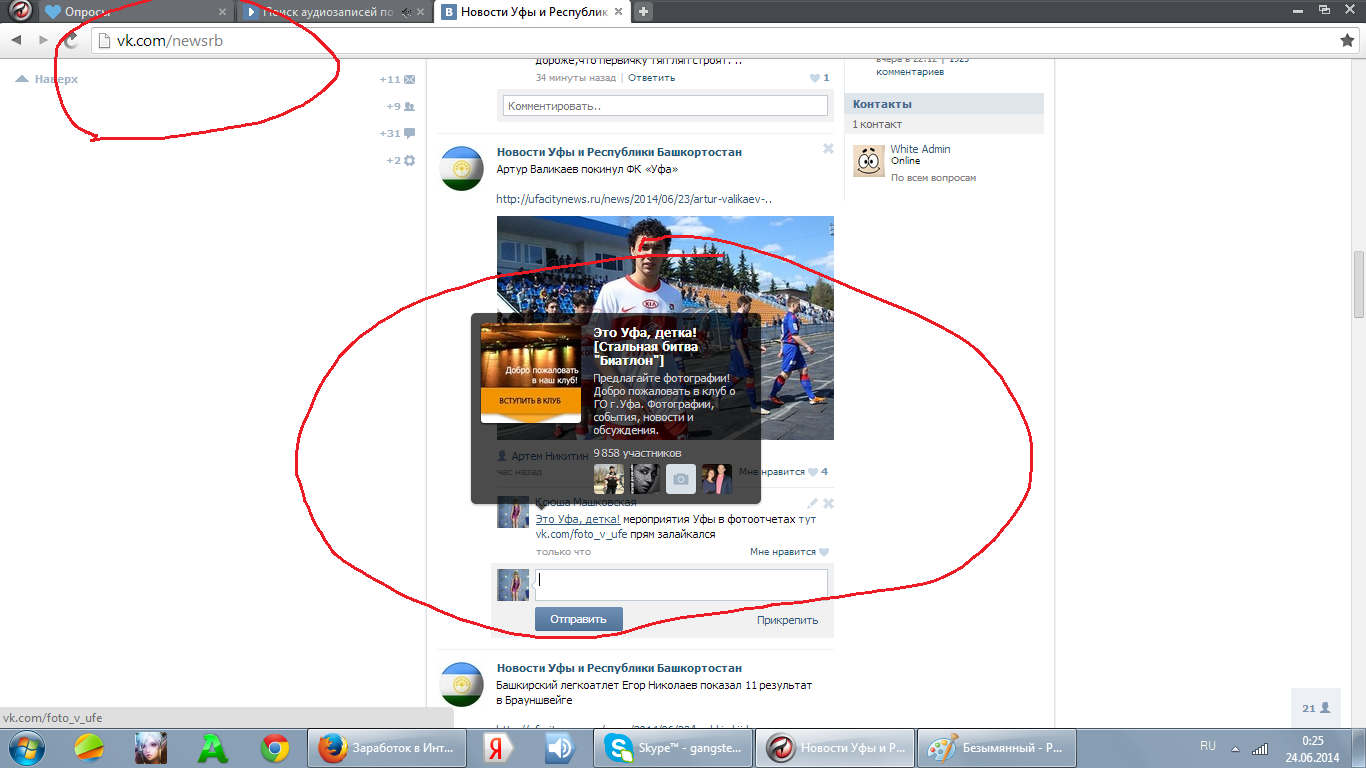Click the Отправить button

578,619
